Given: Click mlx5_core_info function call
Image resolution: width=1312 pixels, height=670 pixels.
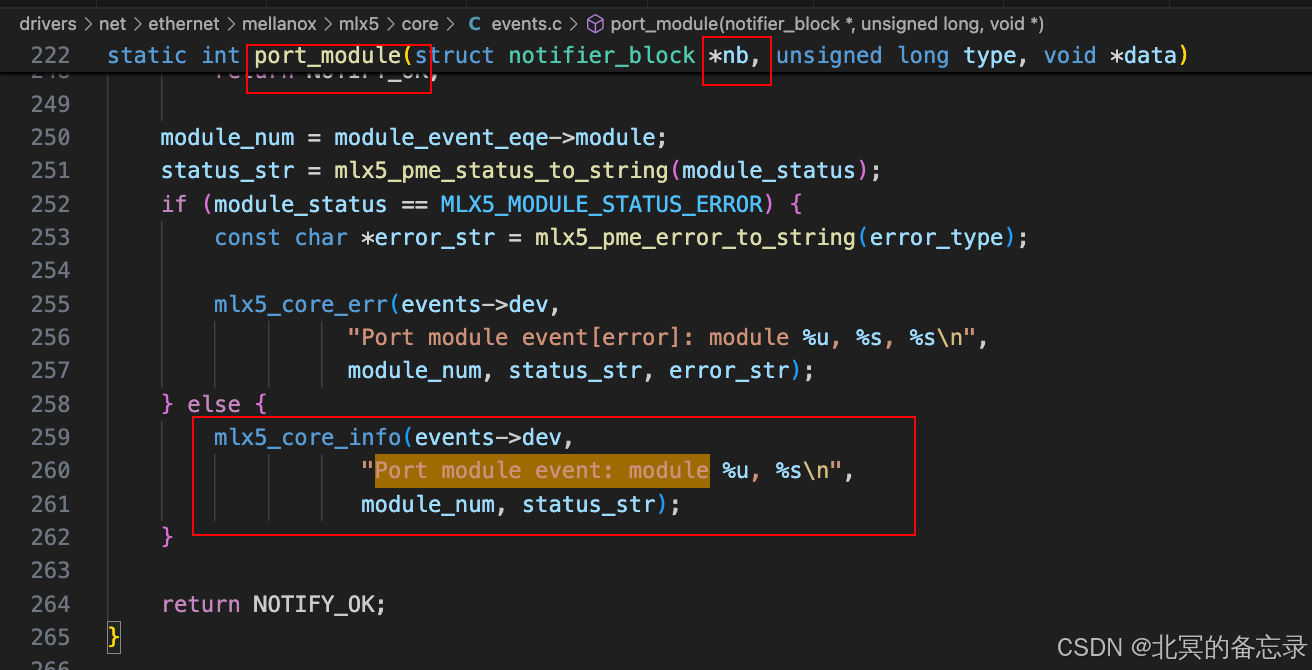Looking at the screenshot, I should (308, 437).
